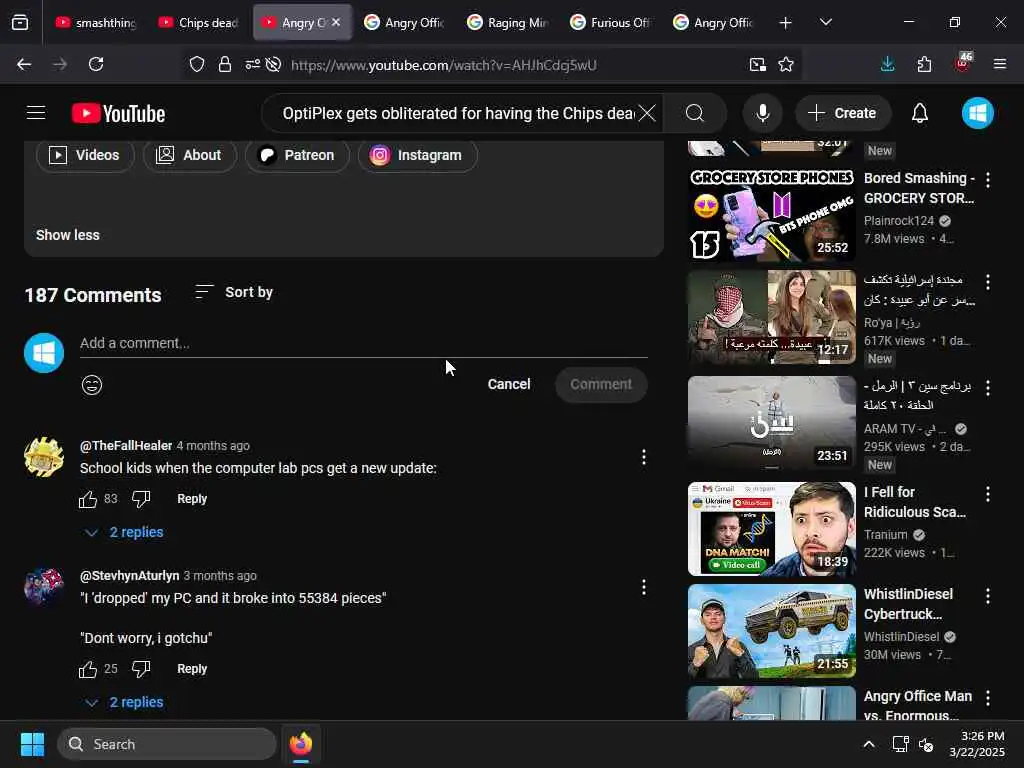This screenshot has width=1024, height=768.
Task: Open the Sort by comments menu
Action: [x=234, y=293]
